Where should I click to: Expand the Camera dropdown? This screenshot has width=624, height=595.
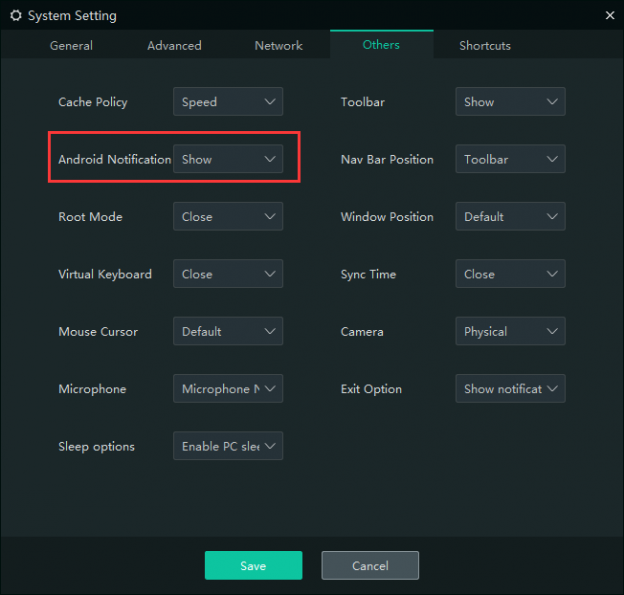(x=510, y=332)
